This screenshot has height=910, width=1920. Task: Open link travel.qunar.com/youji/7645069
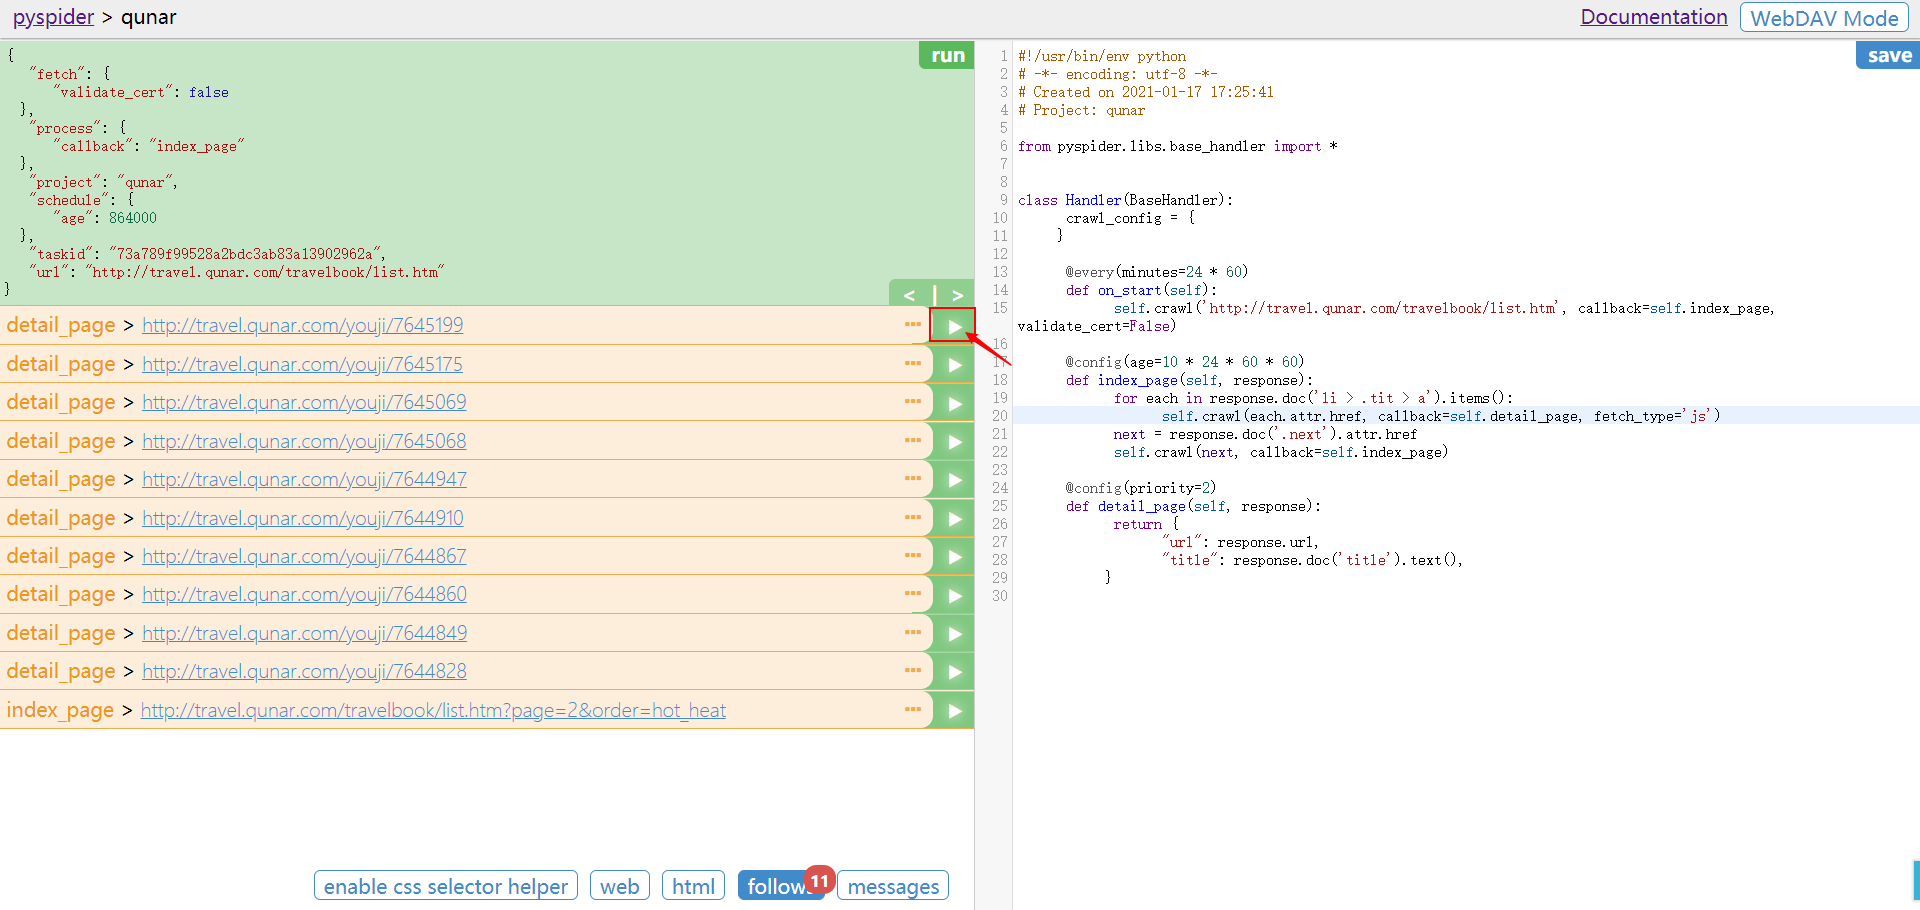pyautogui.click(x=304, y=402)
